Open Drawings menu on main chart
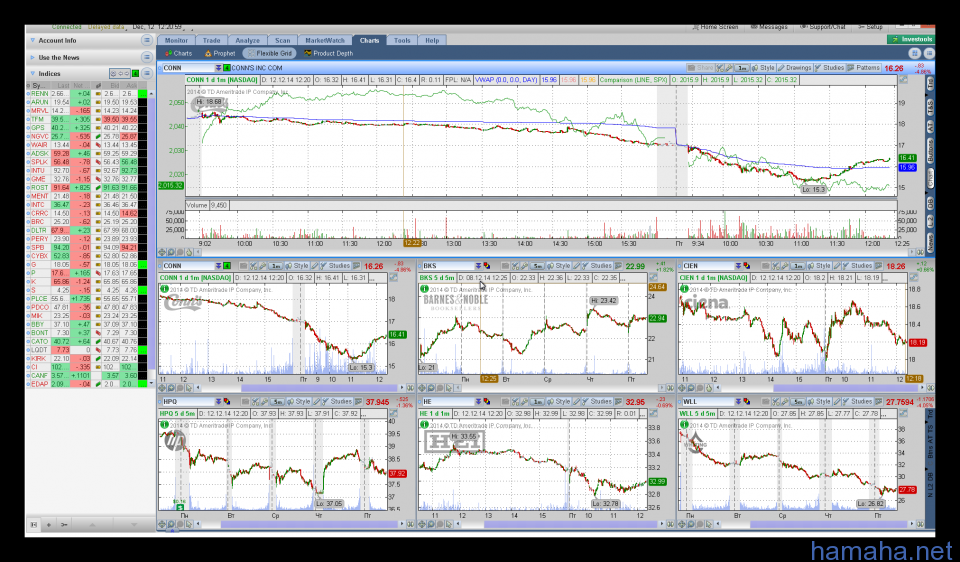This screenshot has height=562, width=960. pyautogui.click(x=795, y=68)
